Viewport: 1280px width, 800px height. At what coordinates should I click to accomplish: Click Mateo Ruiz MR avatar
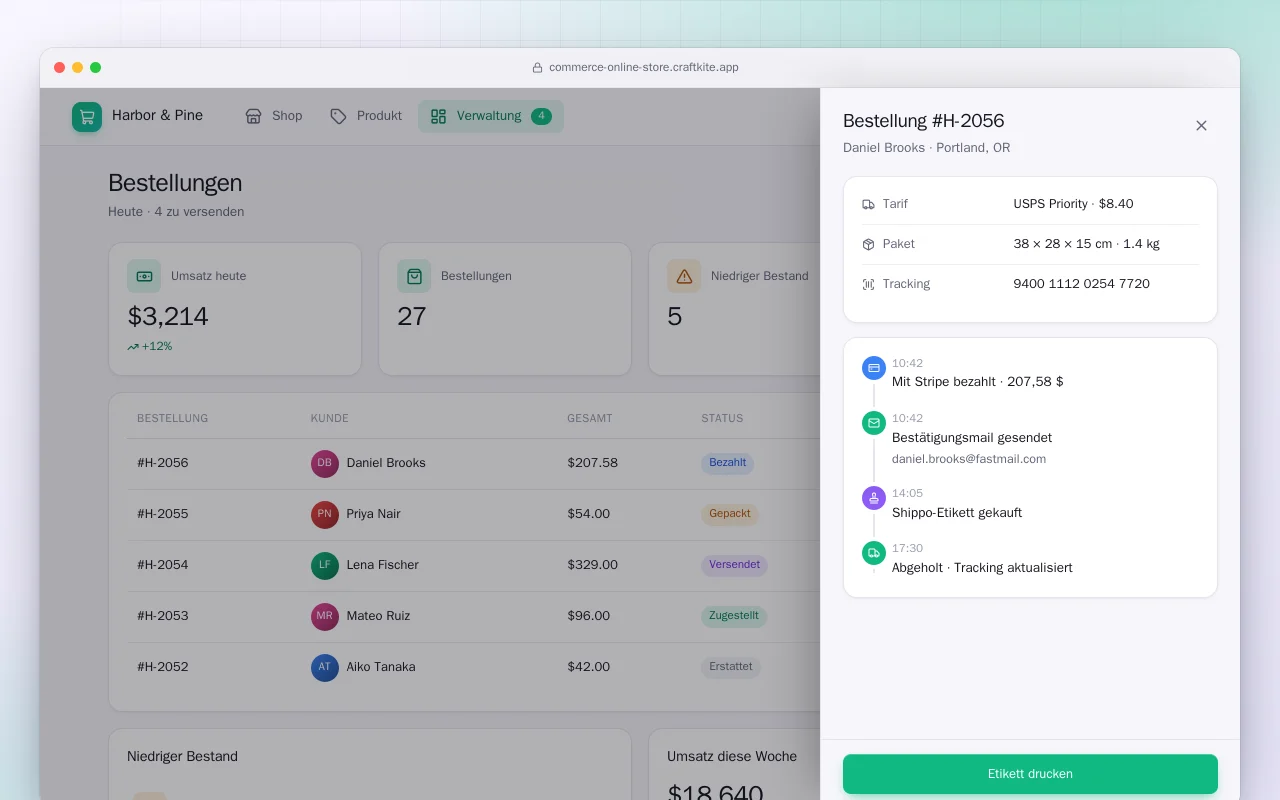pyautogui.click(x=325, y=616)
